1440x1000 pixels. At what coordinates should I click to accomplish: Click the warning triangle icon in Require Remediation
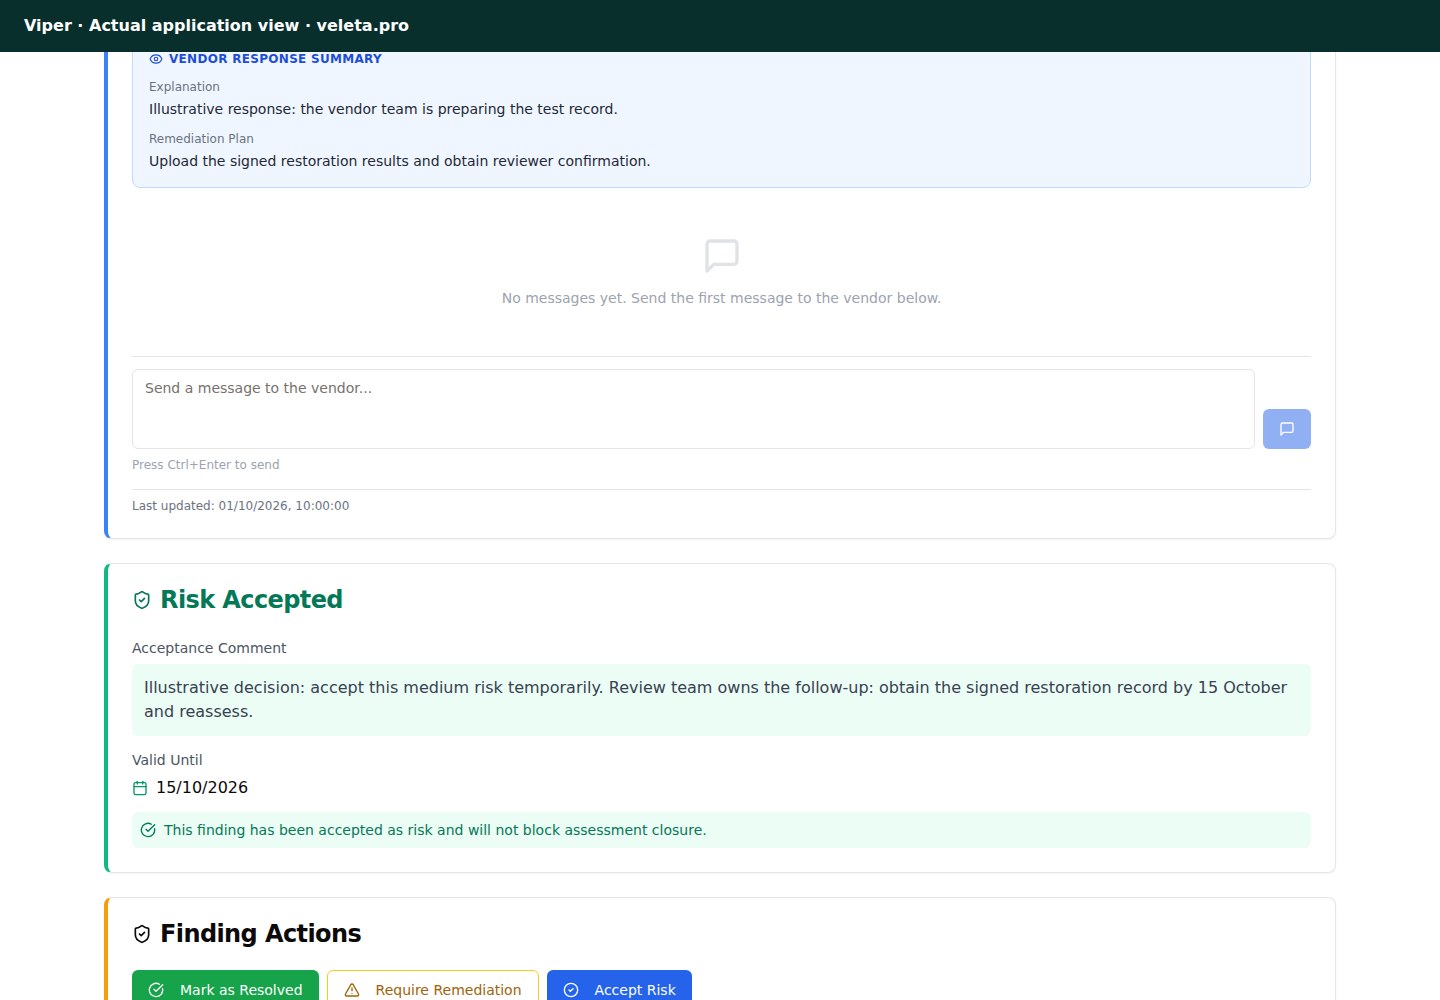click(352, 990)
